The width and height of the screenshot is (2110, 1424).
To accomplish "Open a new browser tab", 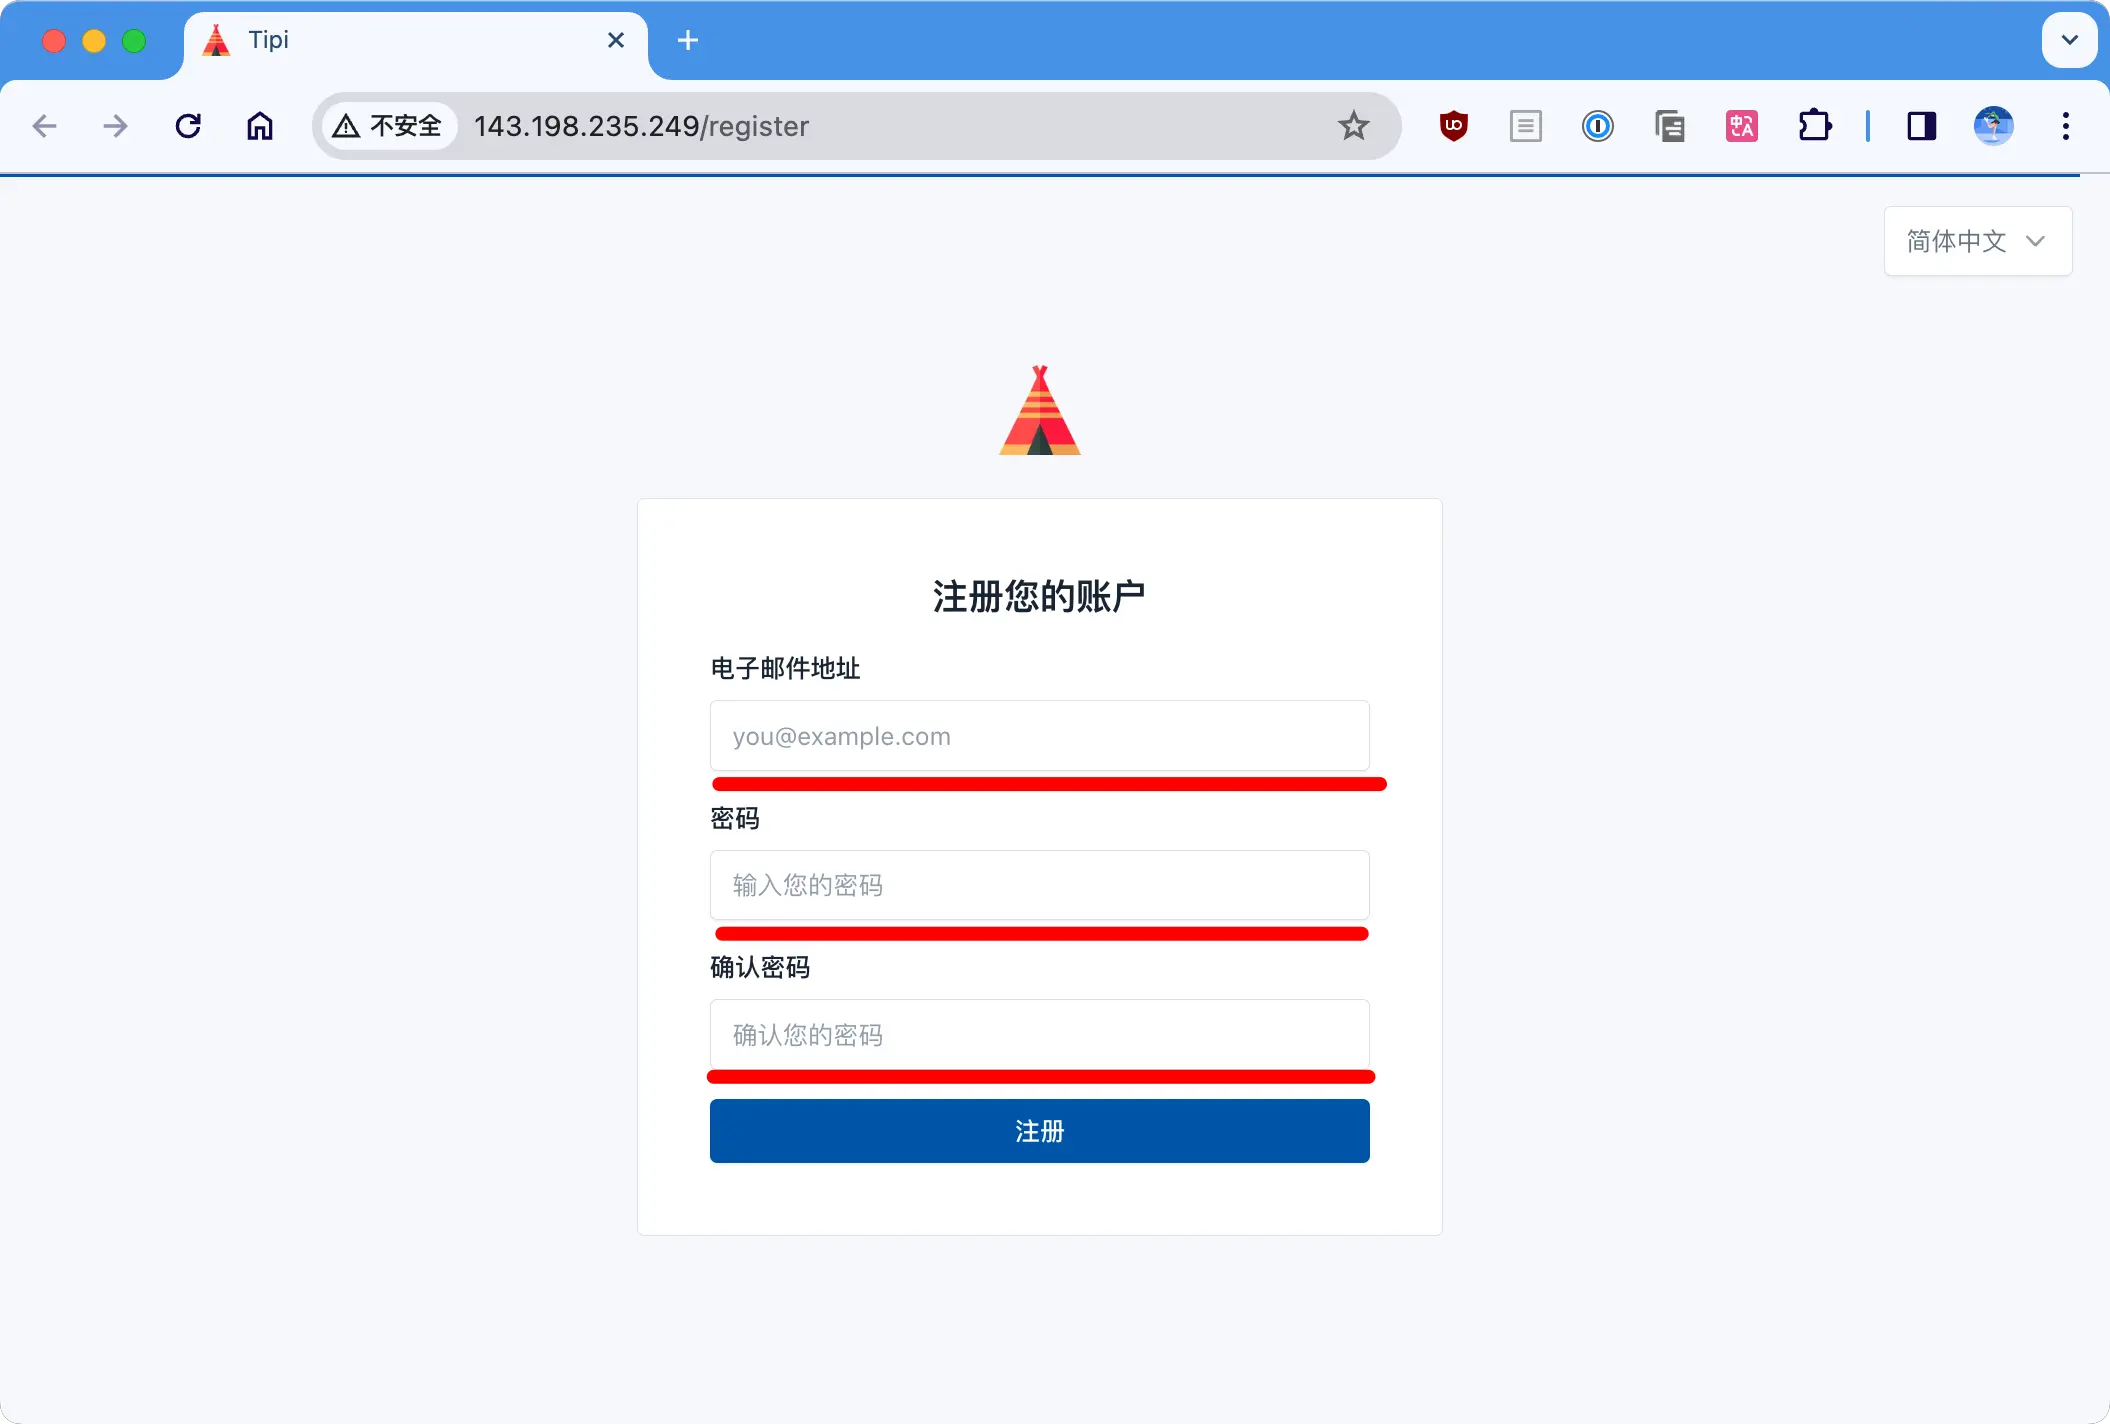I will tap(688, 40).
